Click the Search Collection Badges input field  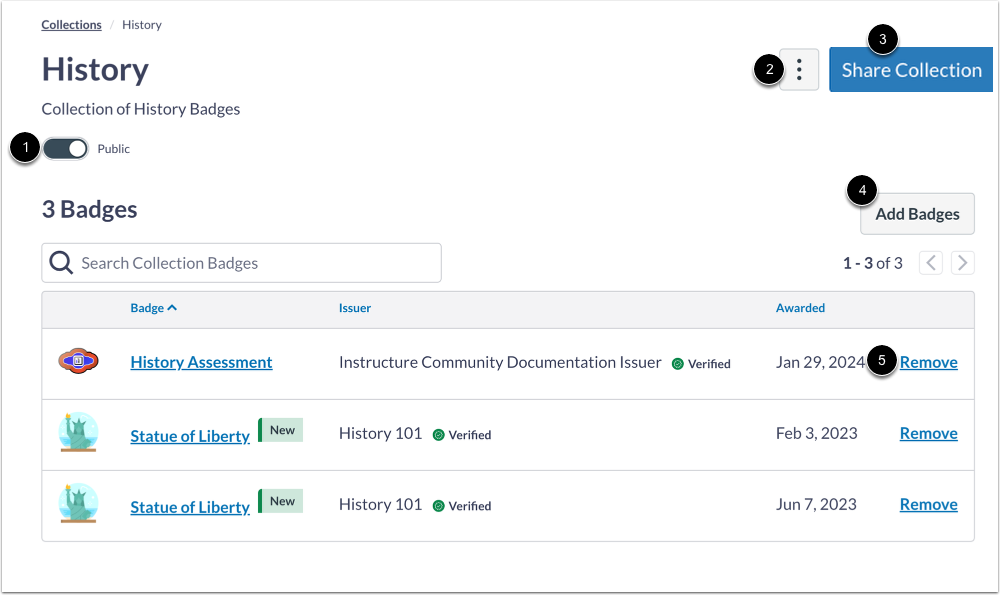point(240,262)
